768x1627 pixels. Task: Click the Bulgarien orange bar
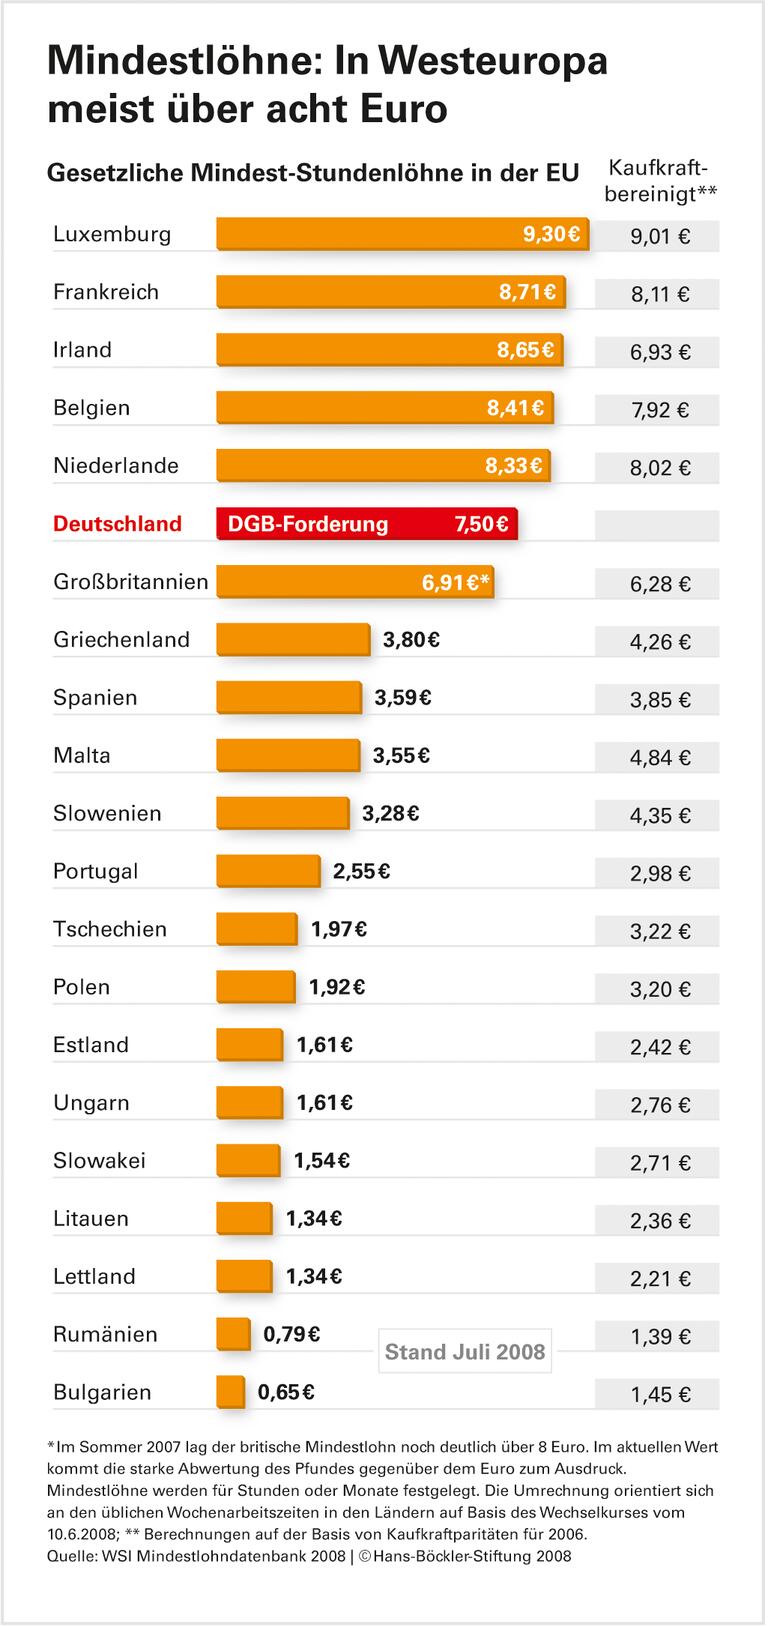(x=231, y=1392)
